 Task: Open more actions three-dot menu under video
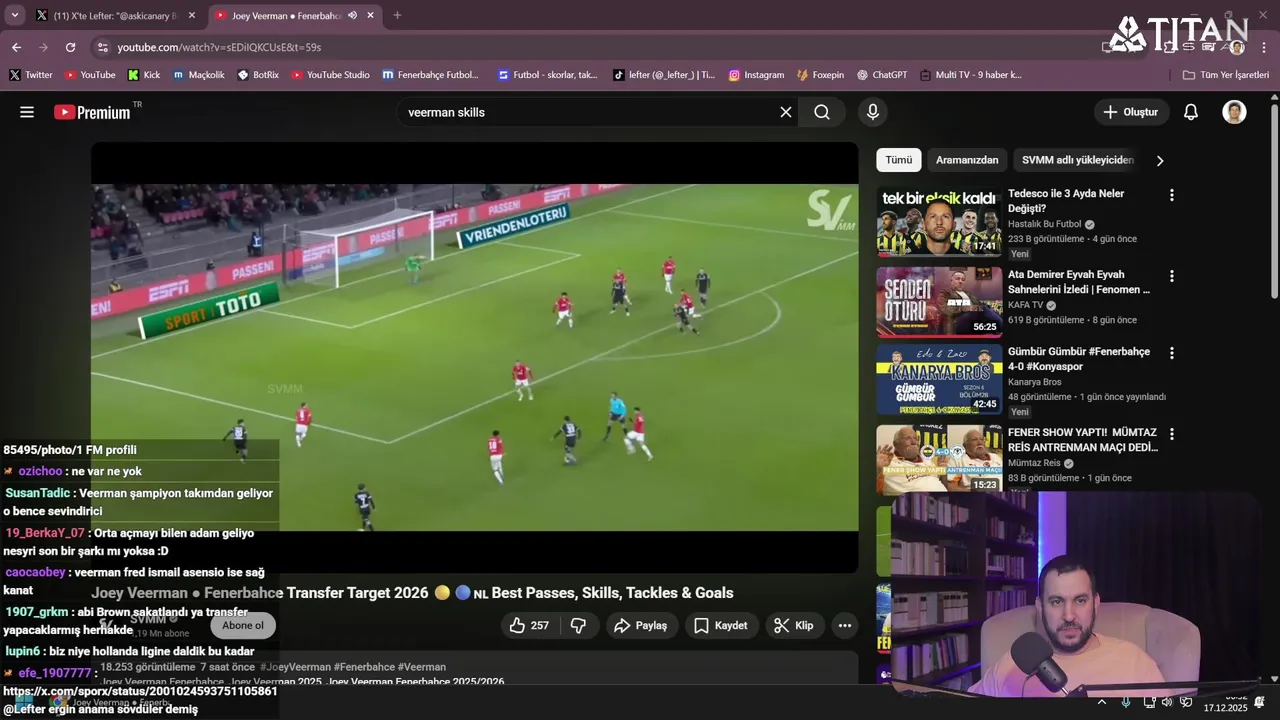845,625
